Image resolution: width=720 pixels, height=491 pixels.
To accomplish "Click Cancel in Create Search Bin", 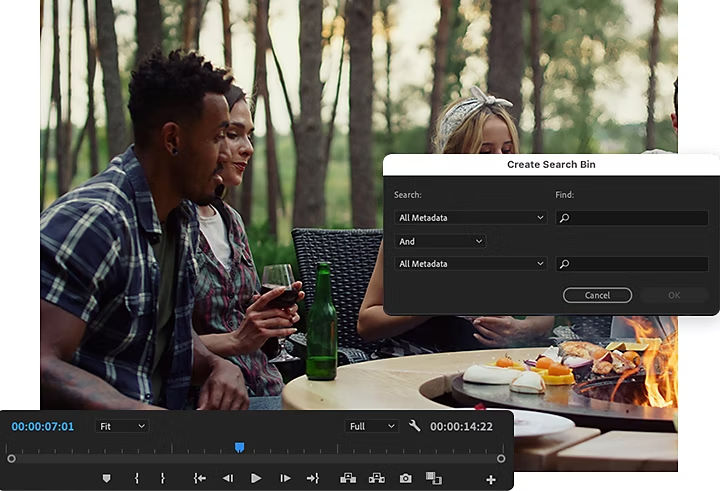I will (x=597, y=295).
